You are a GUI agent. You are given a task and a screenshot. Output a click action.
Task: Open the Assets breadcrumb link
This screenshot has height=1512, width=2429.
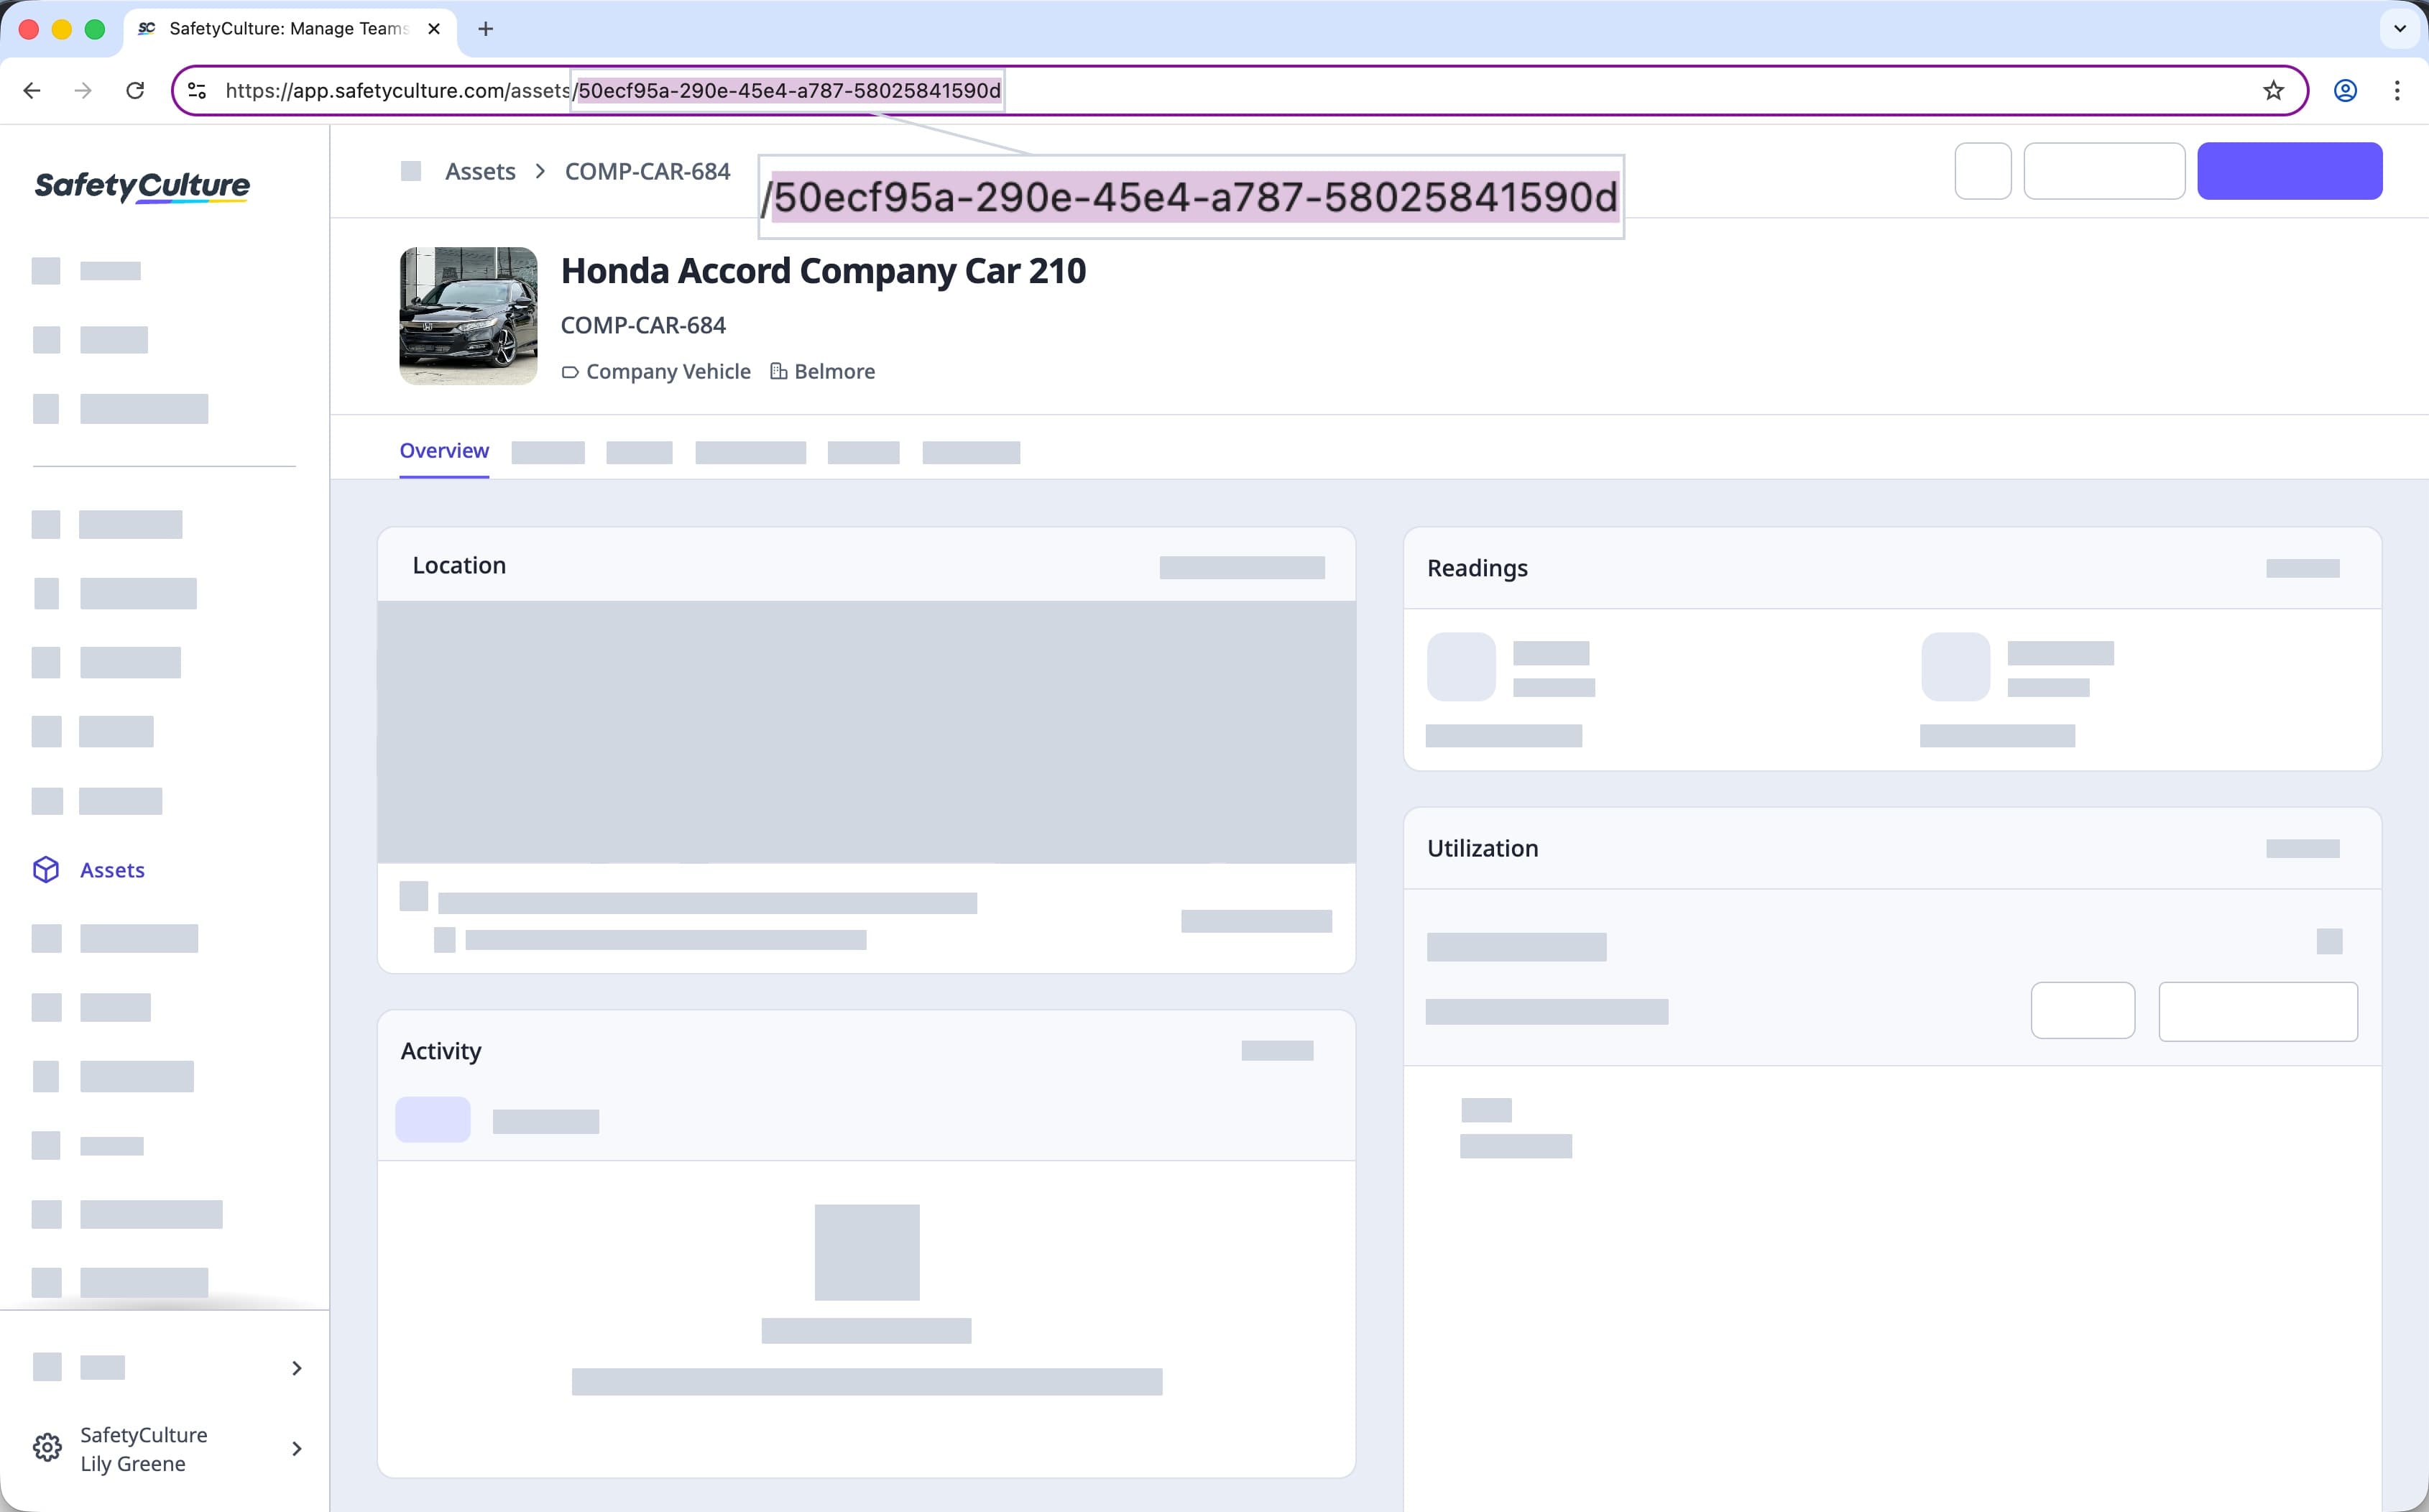[480, 171]
